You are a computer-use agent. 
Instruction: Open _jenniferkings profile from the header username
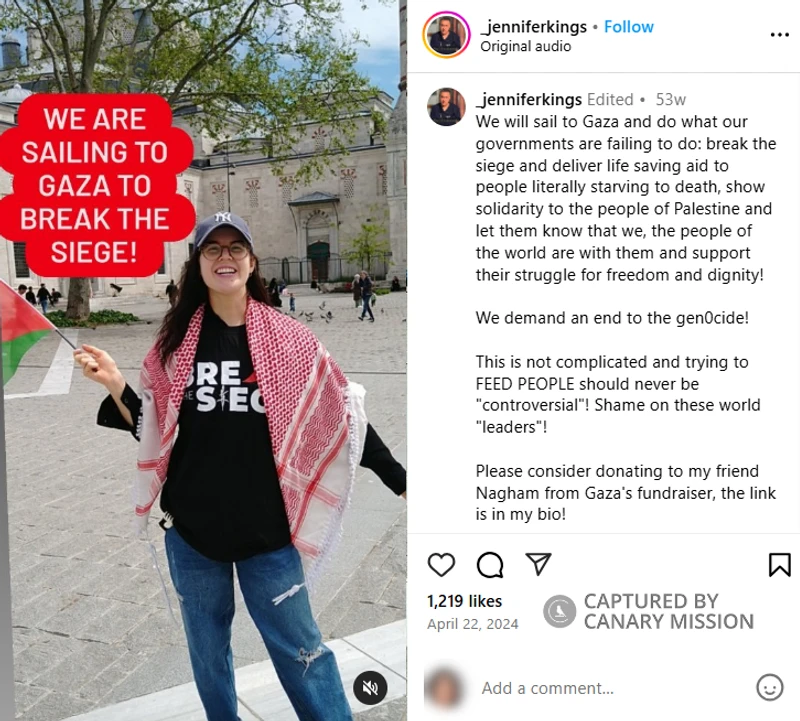tap(534, 27)
